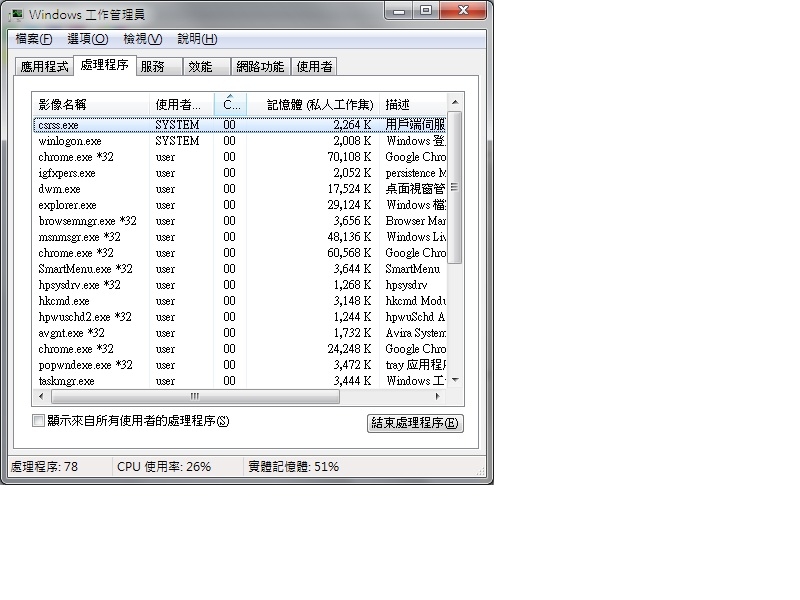This screenshot has width=800, height=600.
Task: Open the 說明(H) menu
Action: (197, 39)
